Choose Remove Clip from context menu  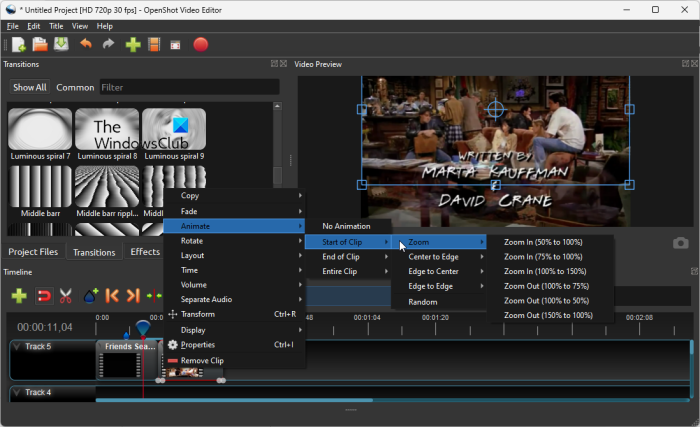click(234, 360)
